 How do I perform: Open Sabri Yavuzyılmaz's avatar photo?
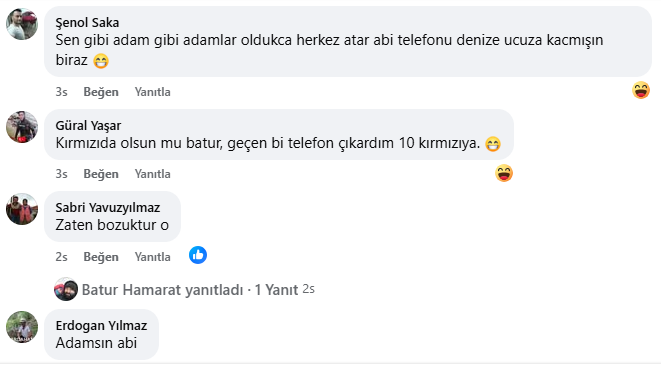22,209
